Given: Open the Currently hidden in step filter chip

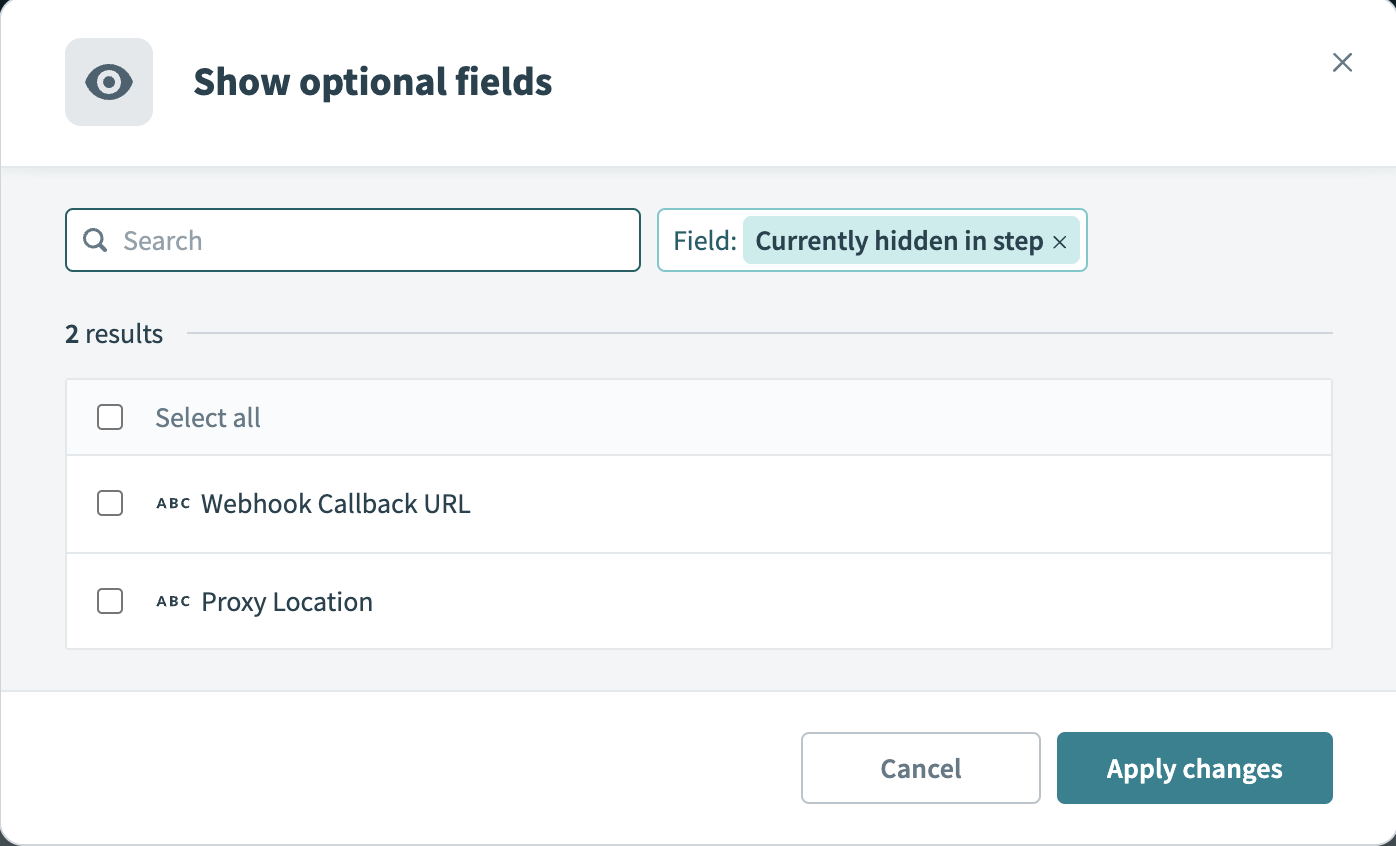Looking at the screenshot, I should tap(898, 241).
